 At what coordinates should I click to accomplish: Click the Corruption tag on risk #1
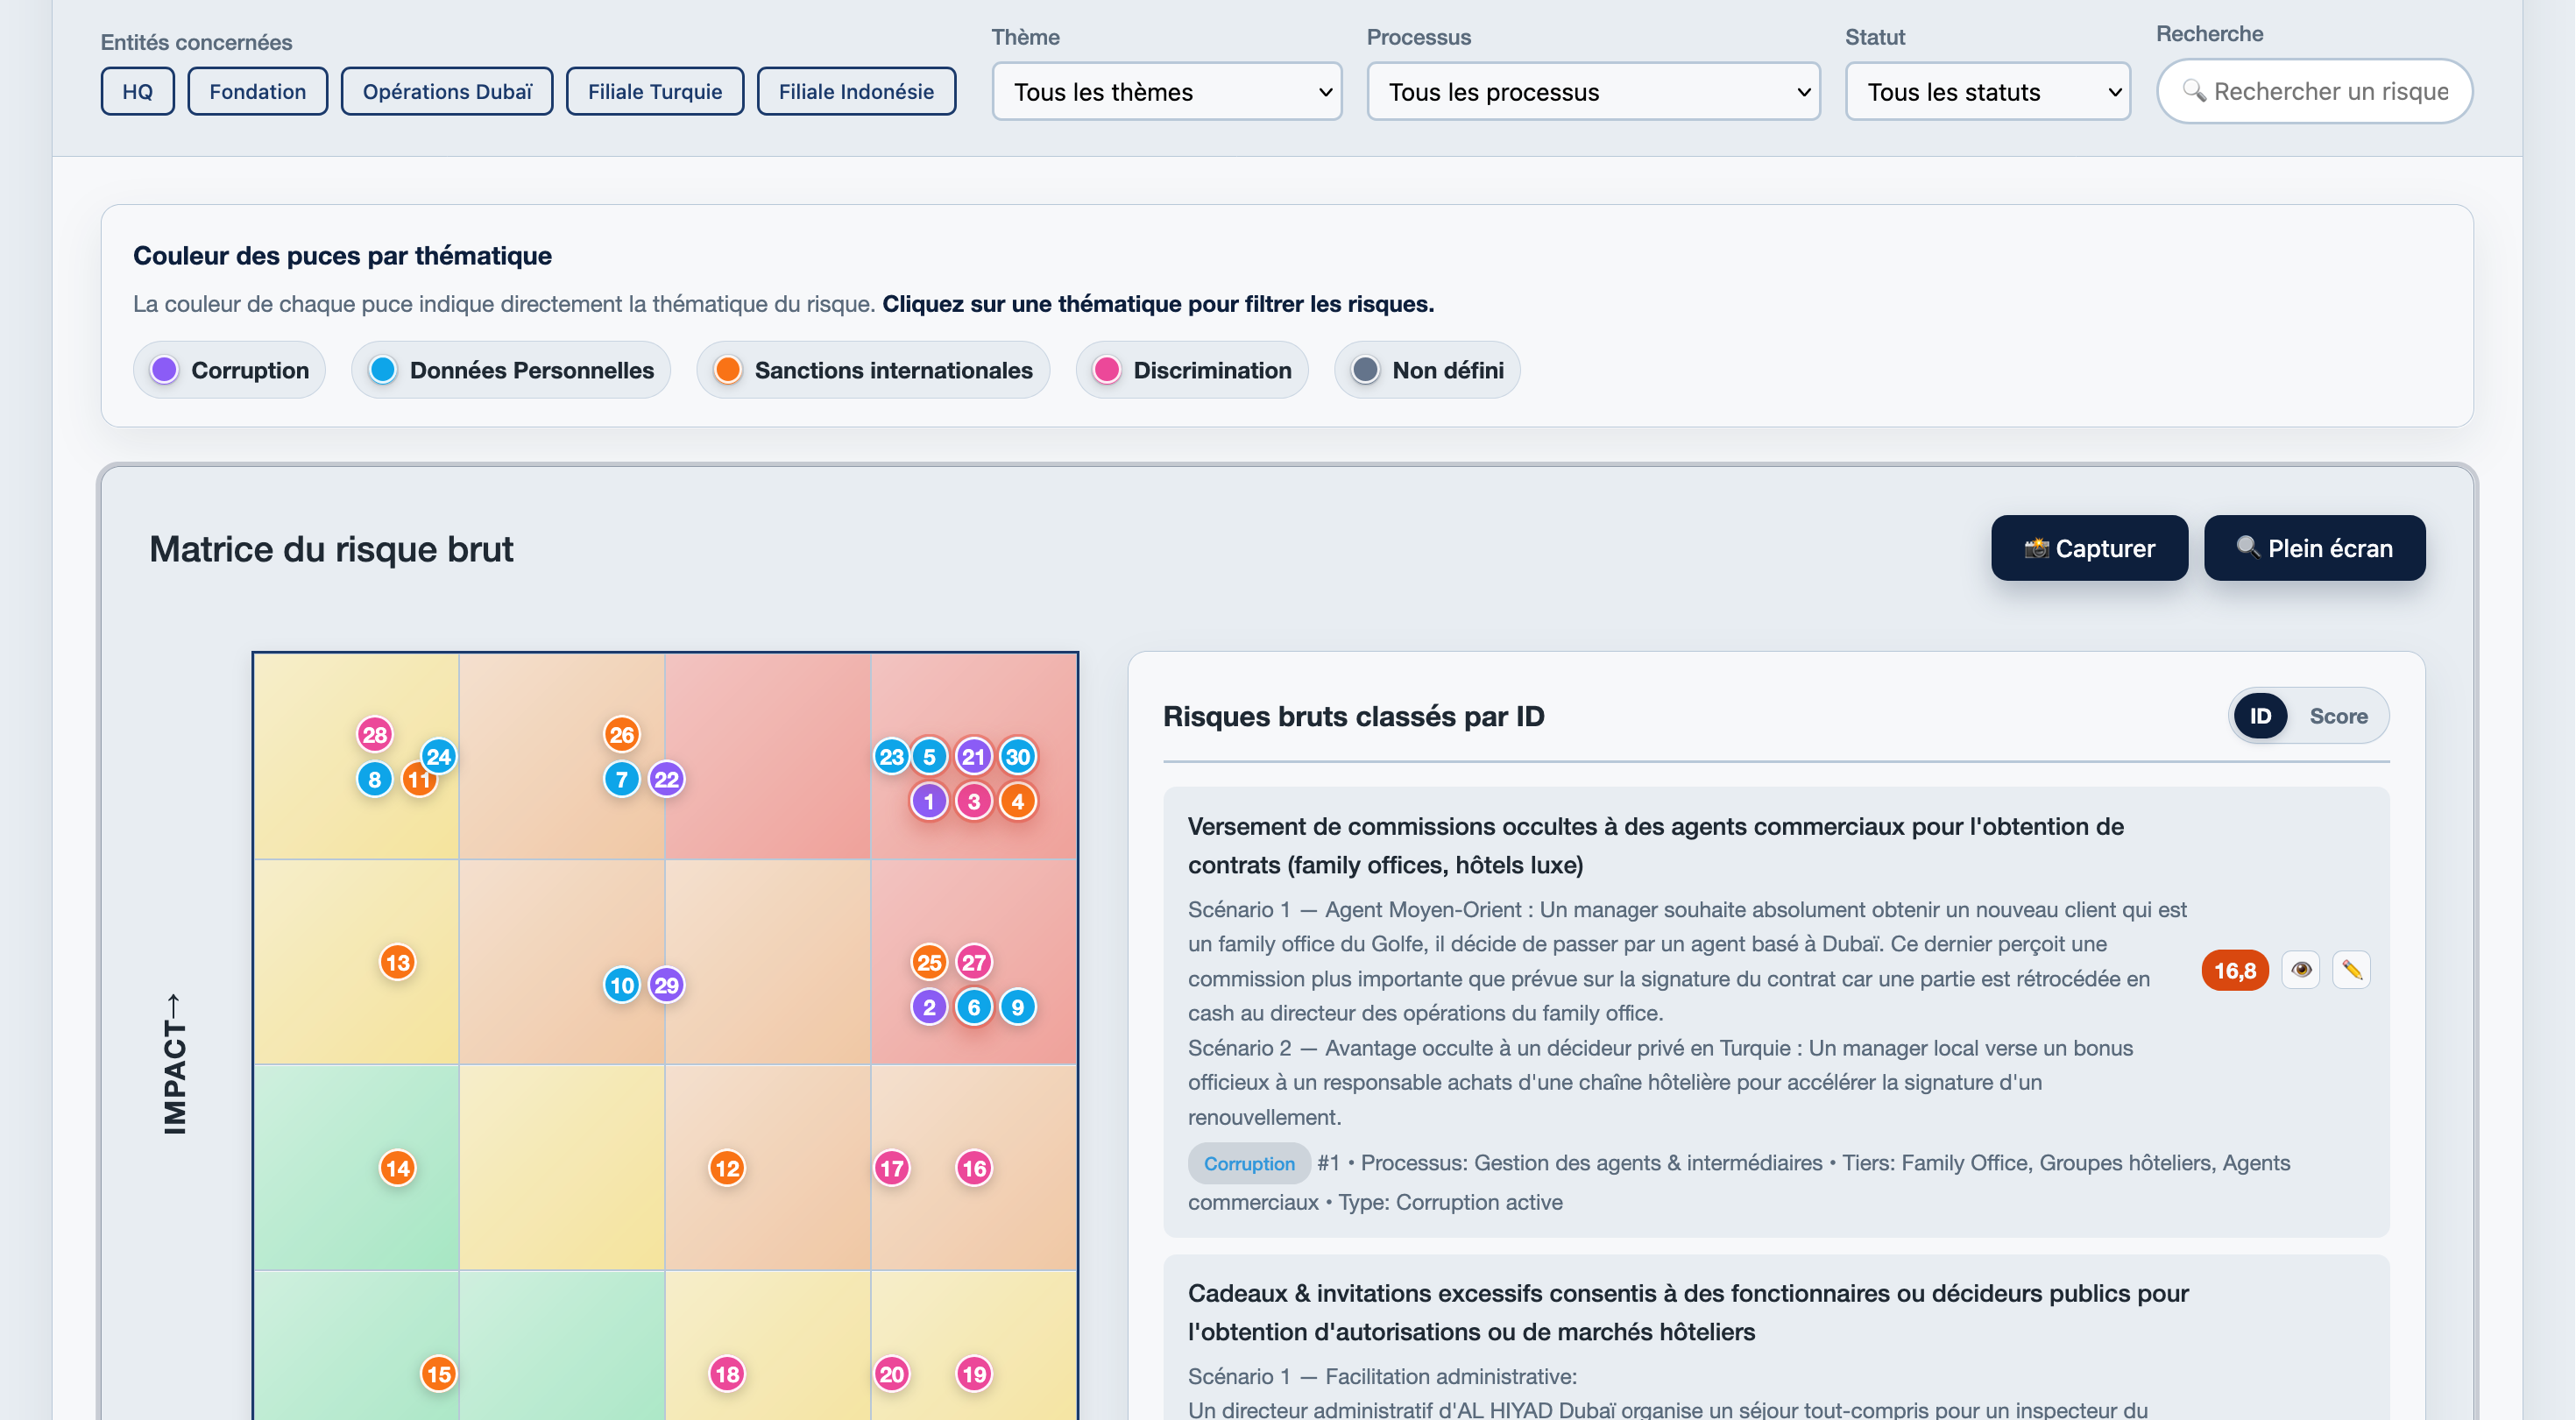1249,1163
